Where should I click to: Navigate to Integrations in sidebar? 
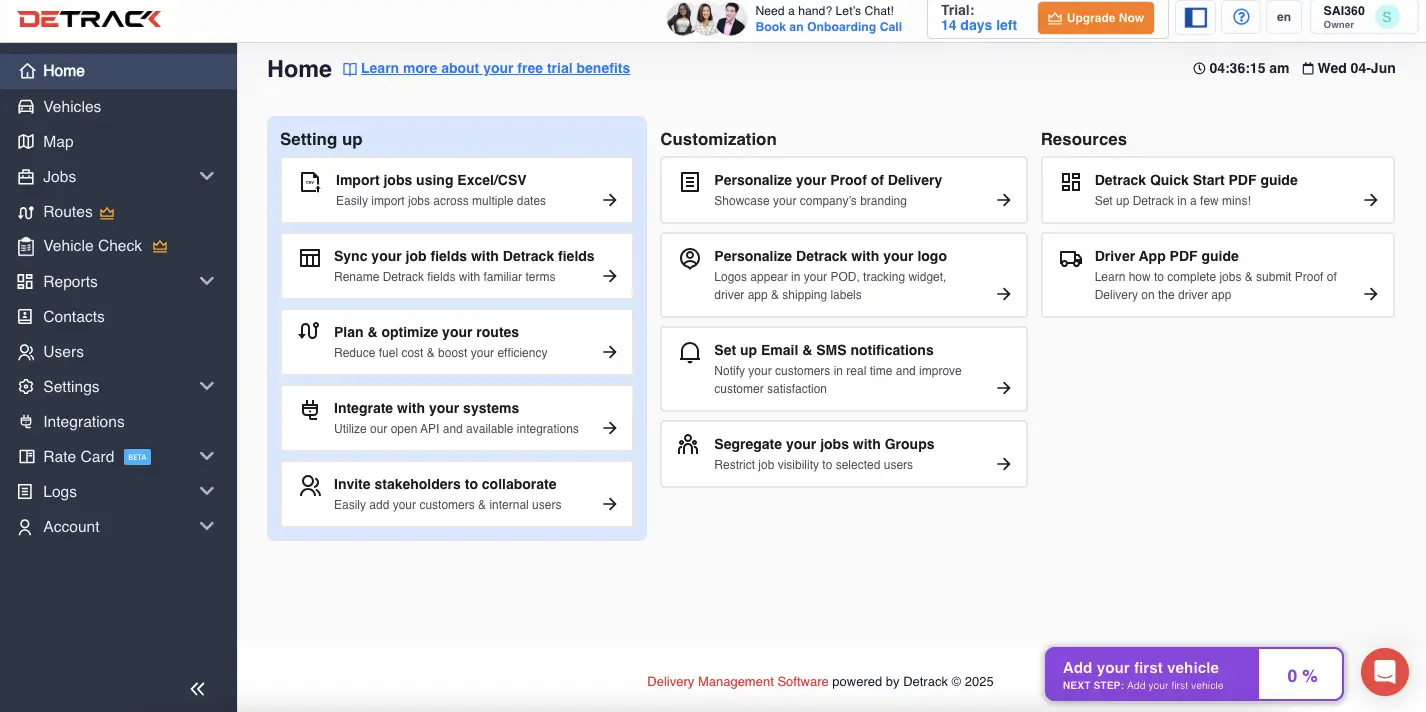[x=118, y=422]
